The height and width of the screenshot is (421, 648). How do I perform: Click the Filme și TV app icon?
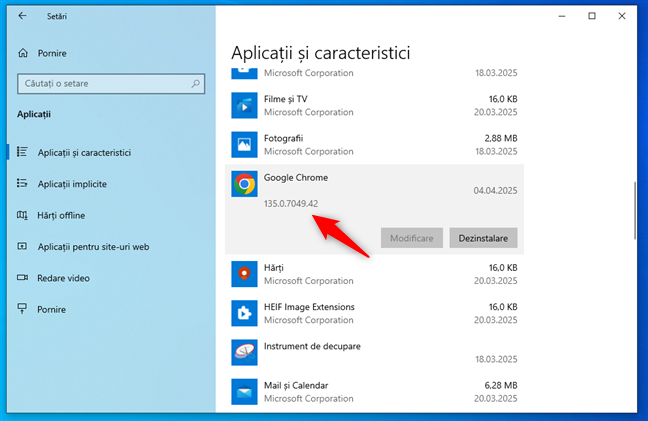244,105
